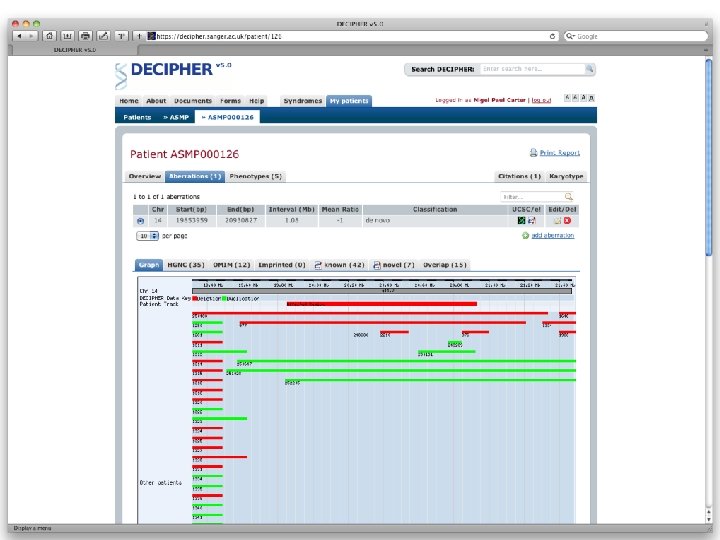Image resolution: width=720 pixels, height=540 pixels.
Task: Click the DECIPHER v5.0 browser tab
Action: point(75,50)
